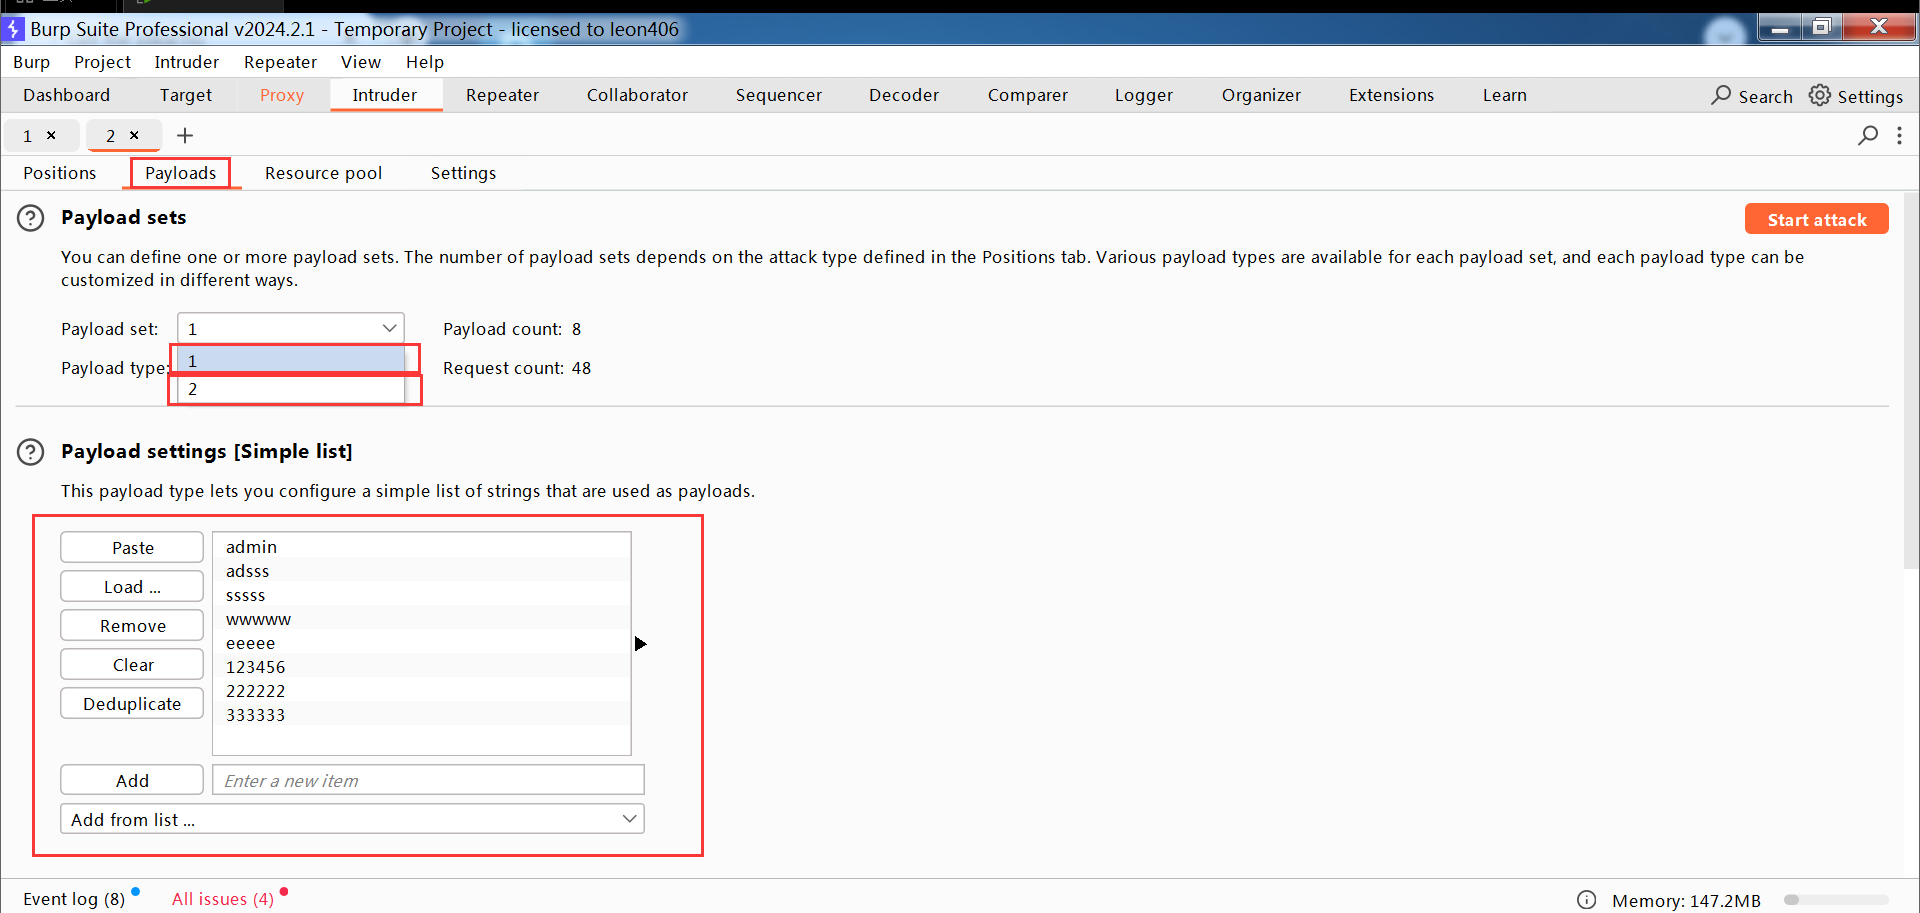Click the Payload settings help icon
Viewport: 1920px width, 913px height.
[31, 452]
